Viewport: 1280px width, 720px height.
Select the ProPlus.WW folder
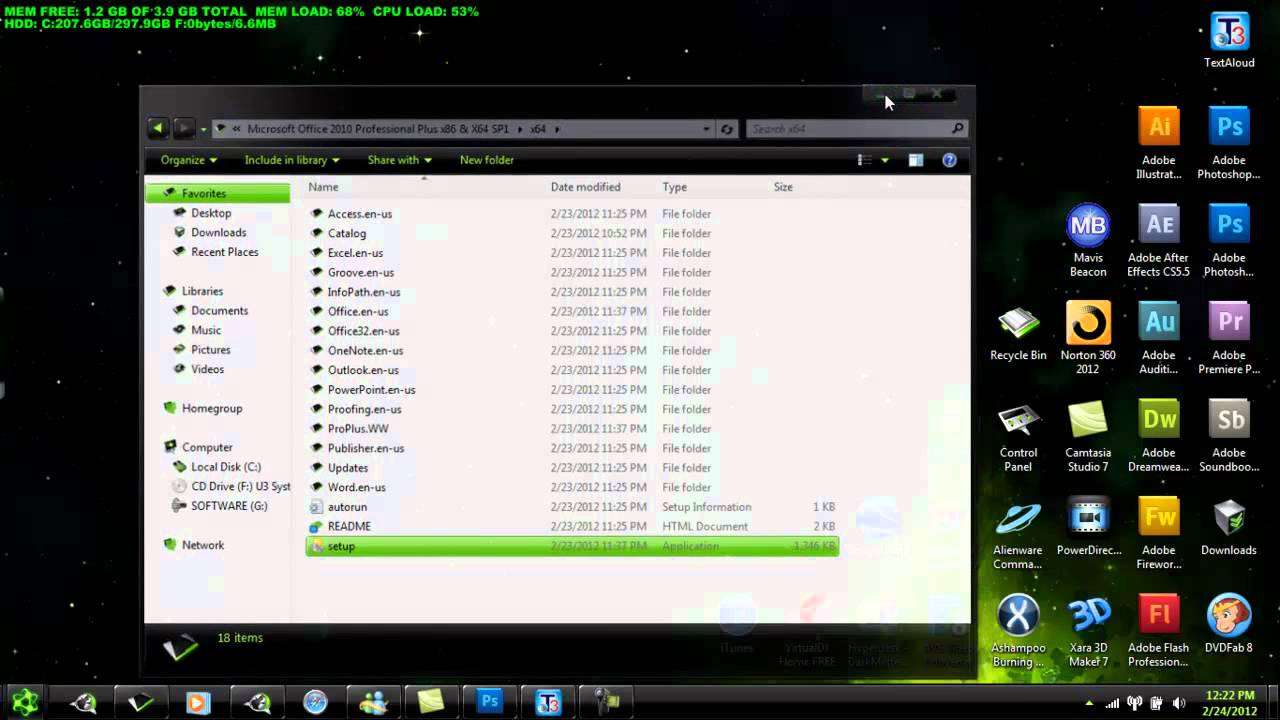[572, 429]
